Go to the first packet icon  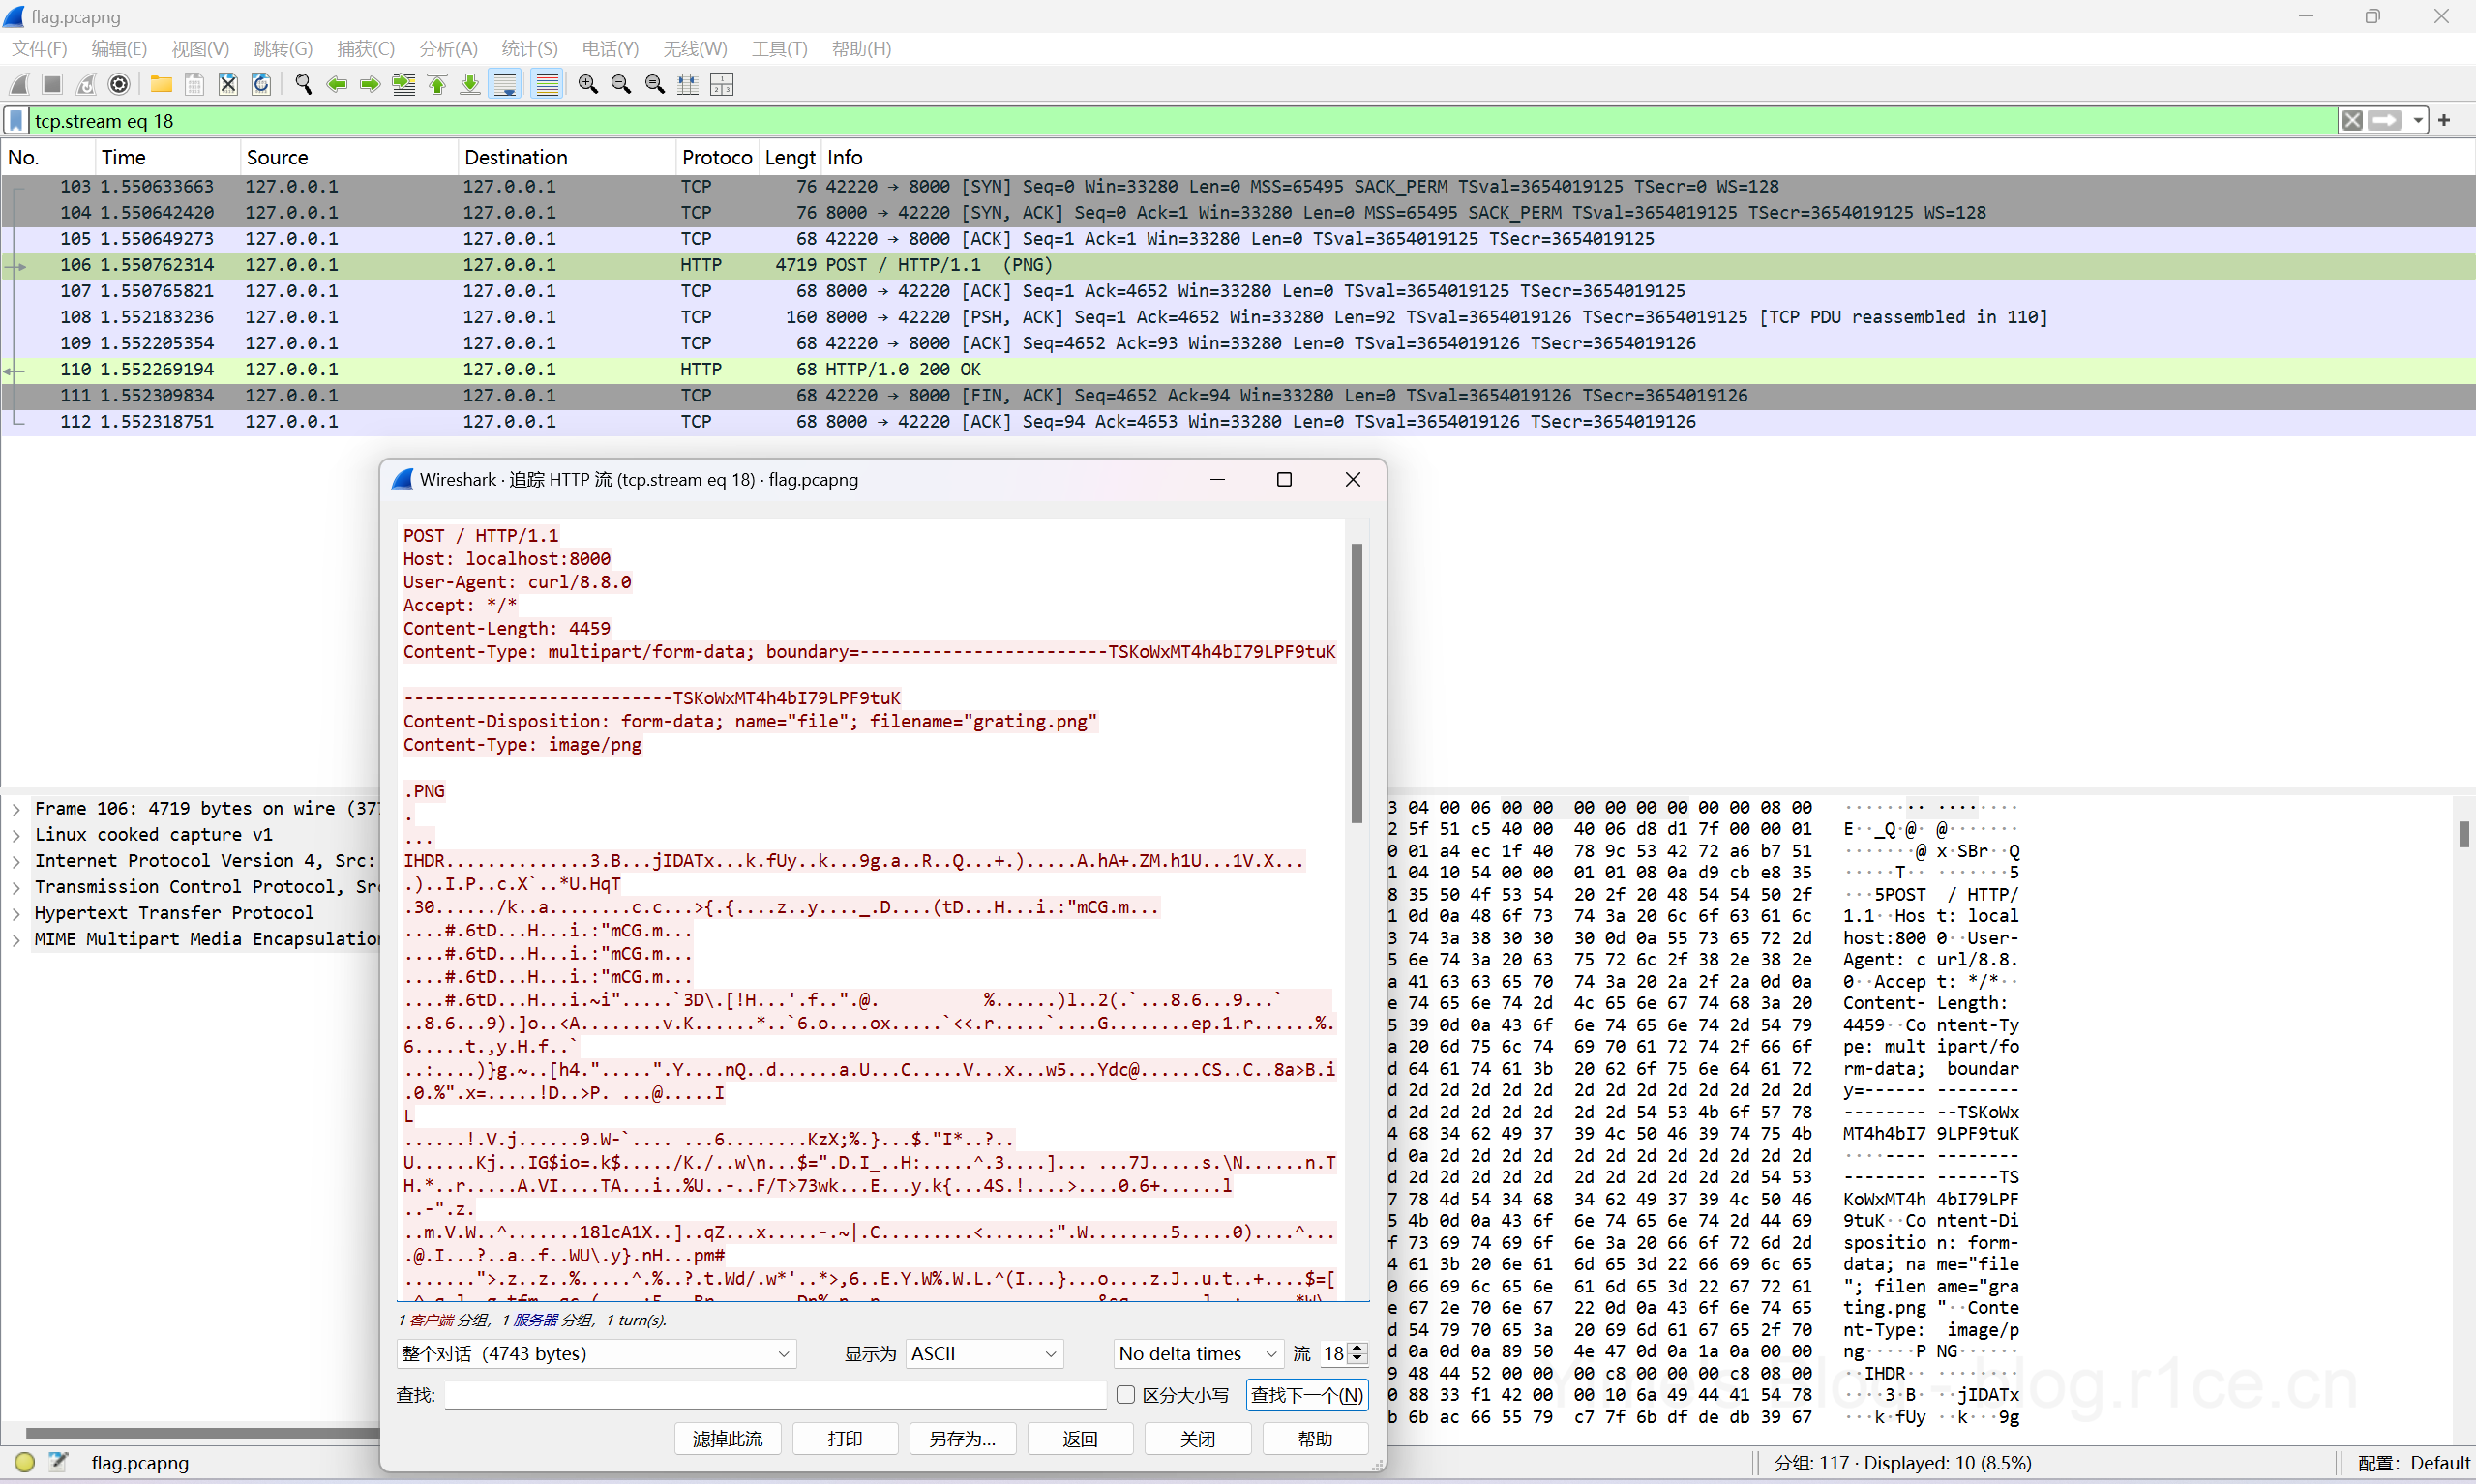(437, 85)
